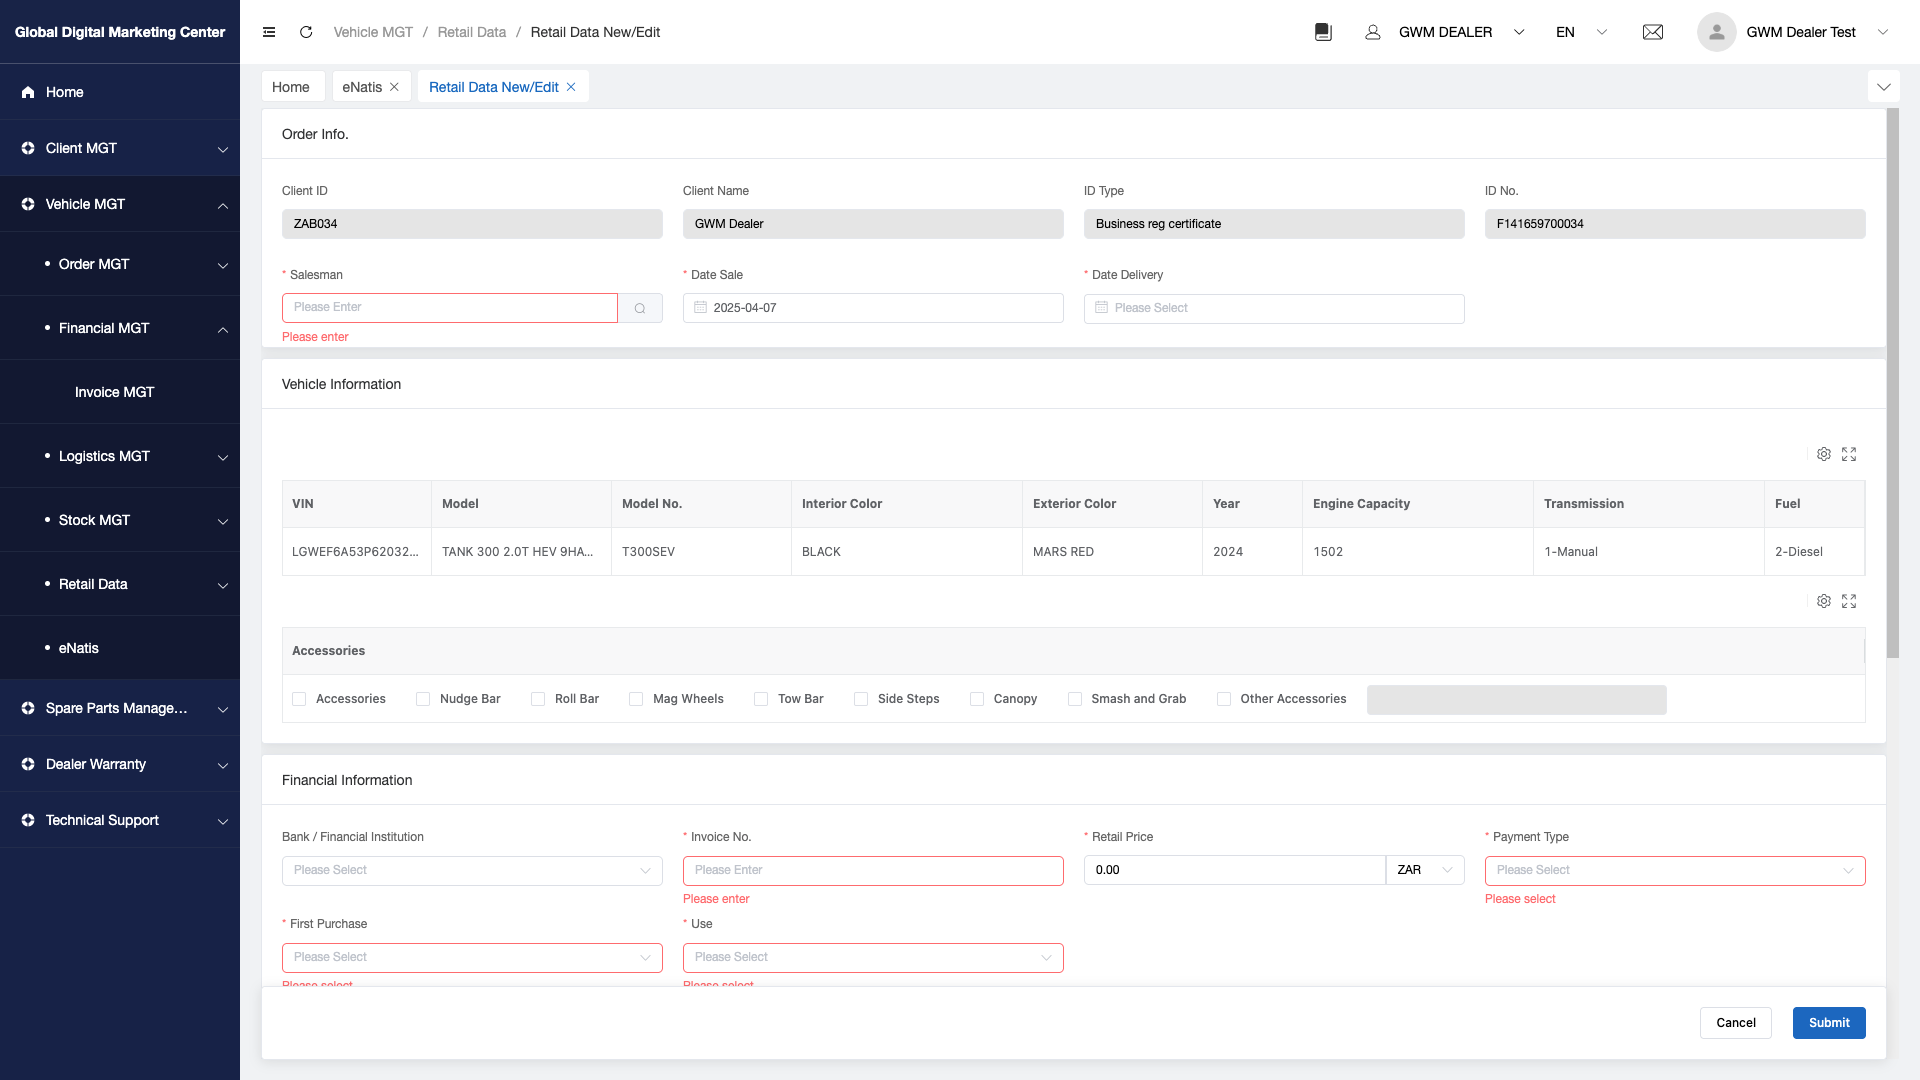1920x1080 pixels.
Task: Click the page refresh icon
Action: pos(306,32)
